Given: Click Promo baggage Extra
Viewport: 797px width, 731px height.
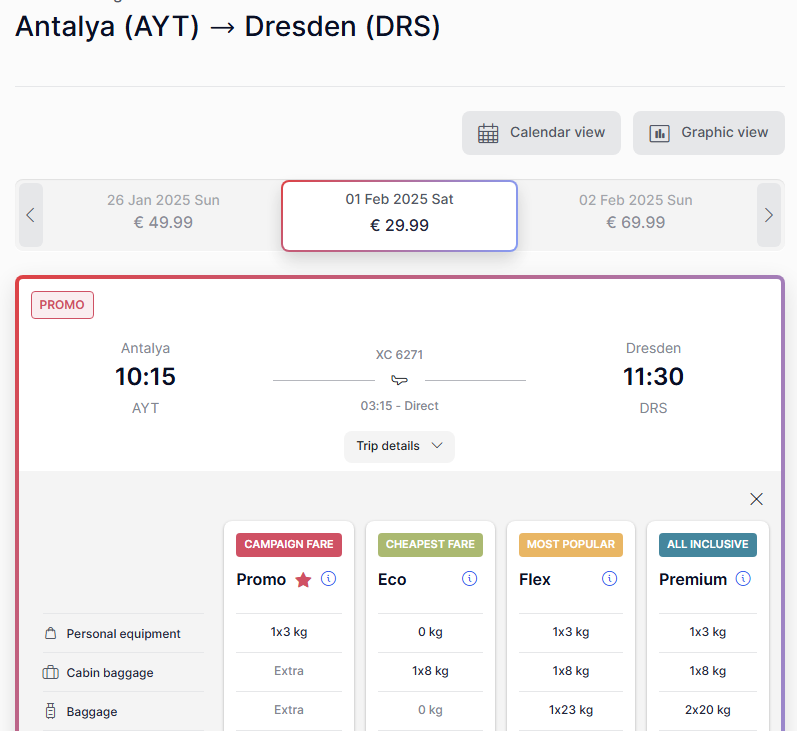Looking at the screenshot, I should tap(289, 710).
